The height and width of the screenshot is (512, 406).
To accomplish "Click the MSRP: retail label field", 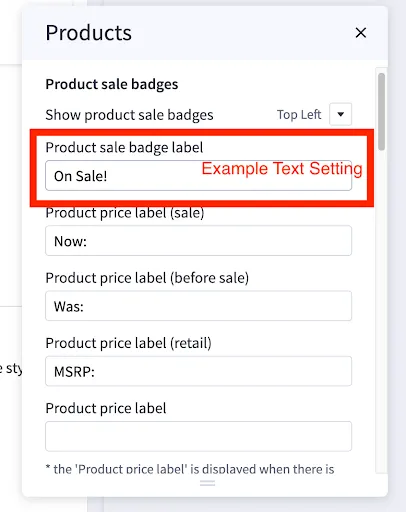I will pyautogui.click(x=198, y=371).
